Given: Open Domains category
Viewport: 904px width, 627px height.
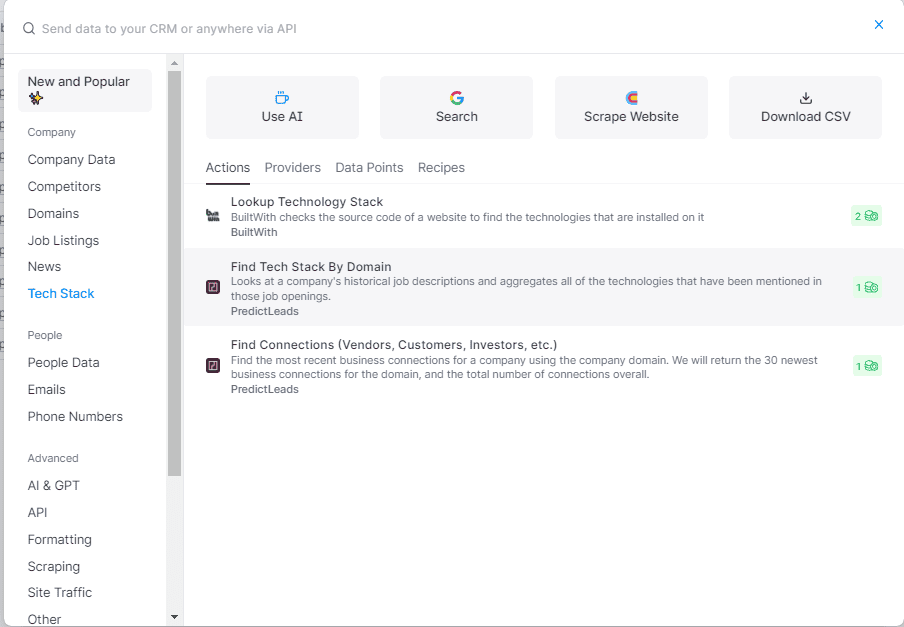Looking at the screenshot, I should [x=53, y=214].
